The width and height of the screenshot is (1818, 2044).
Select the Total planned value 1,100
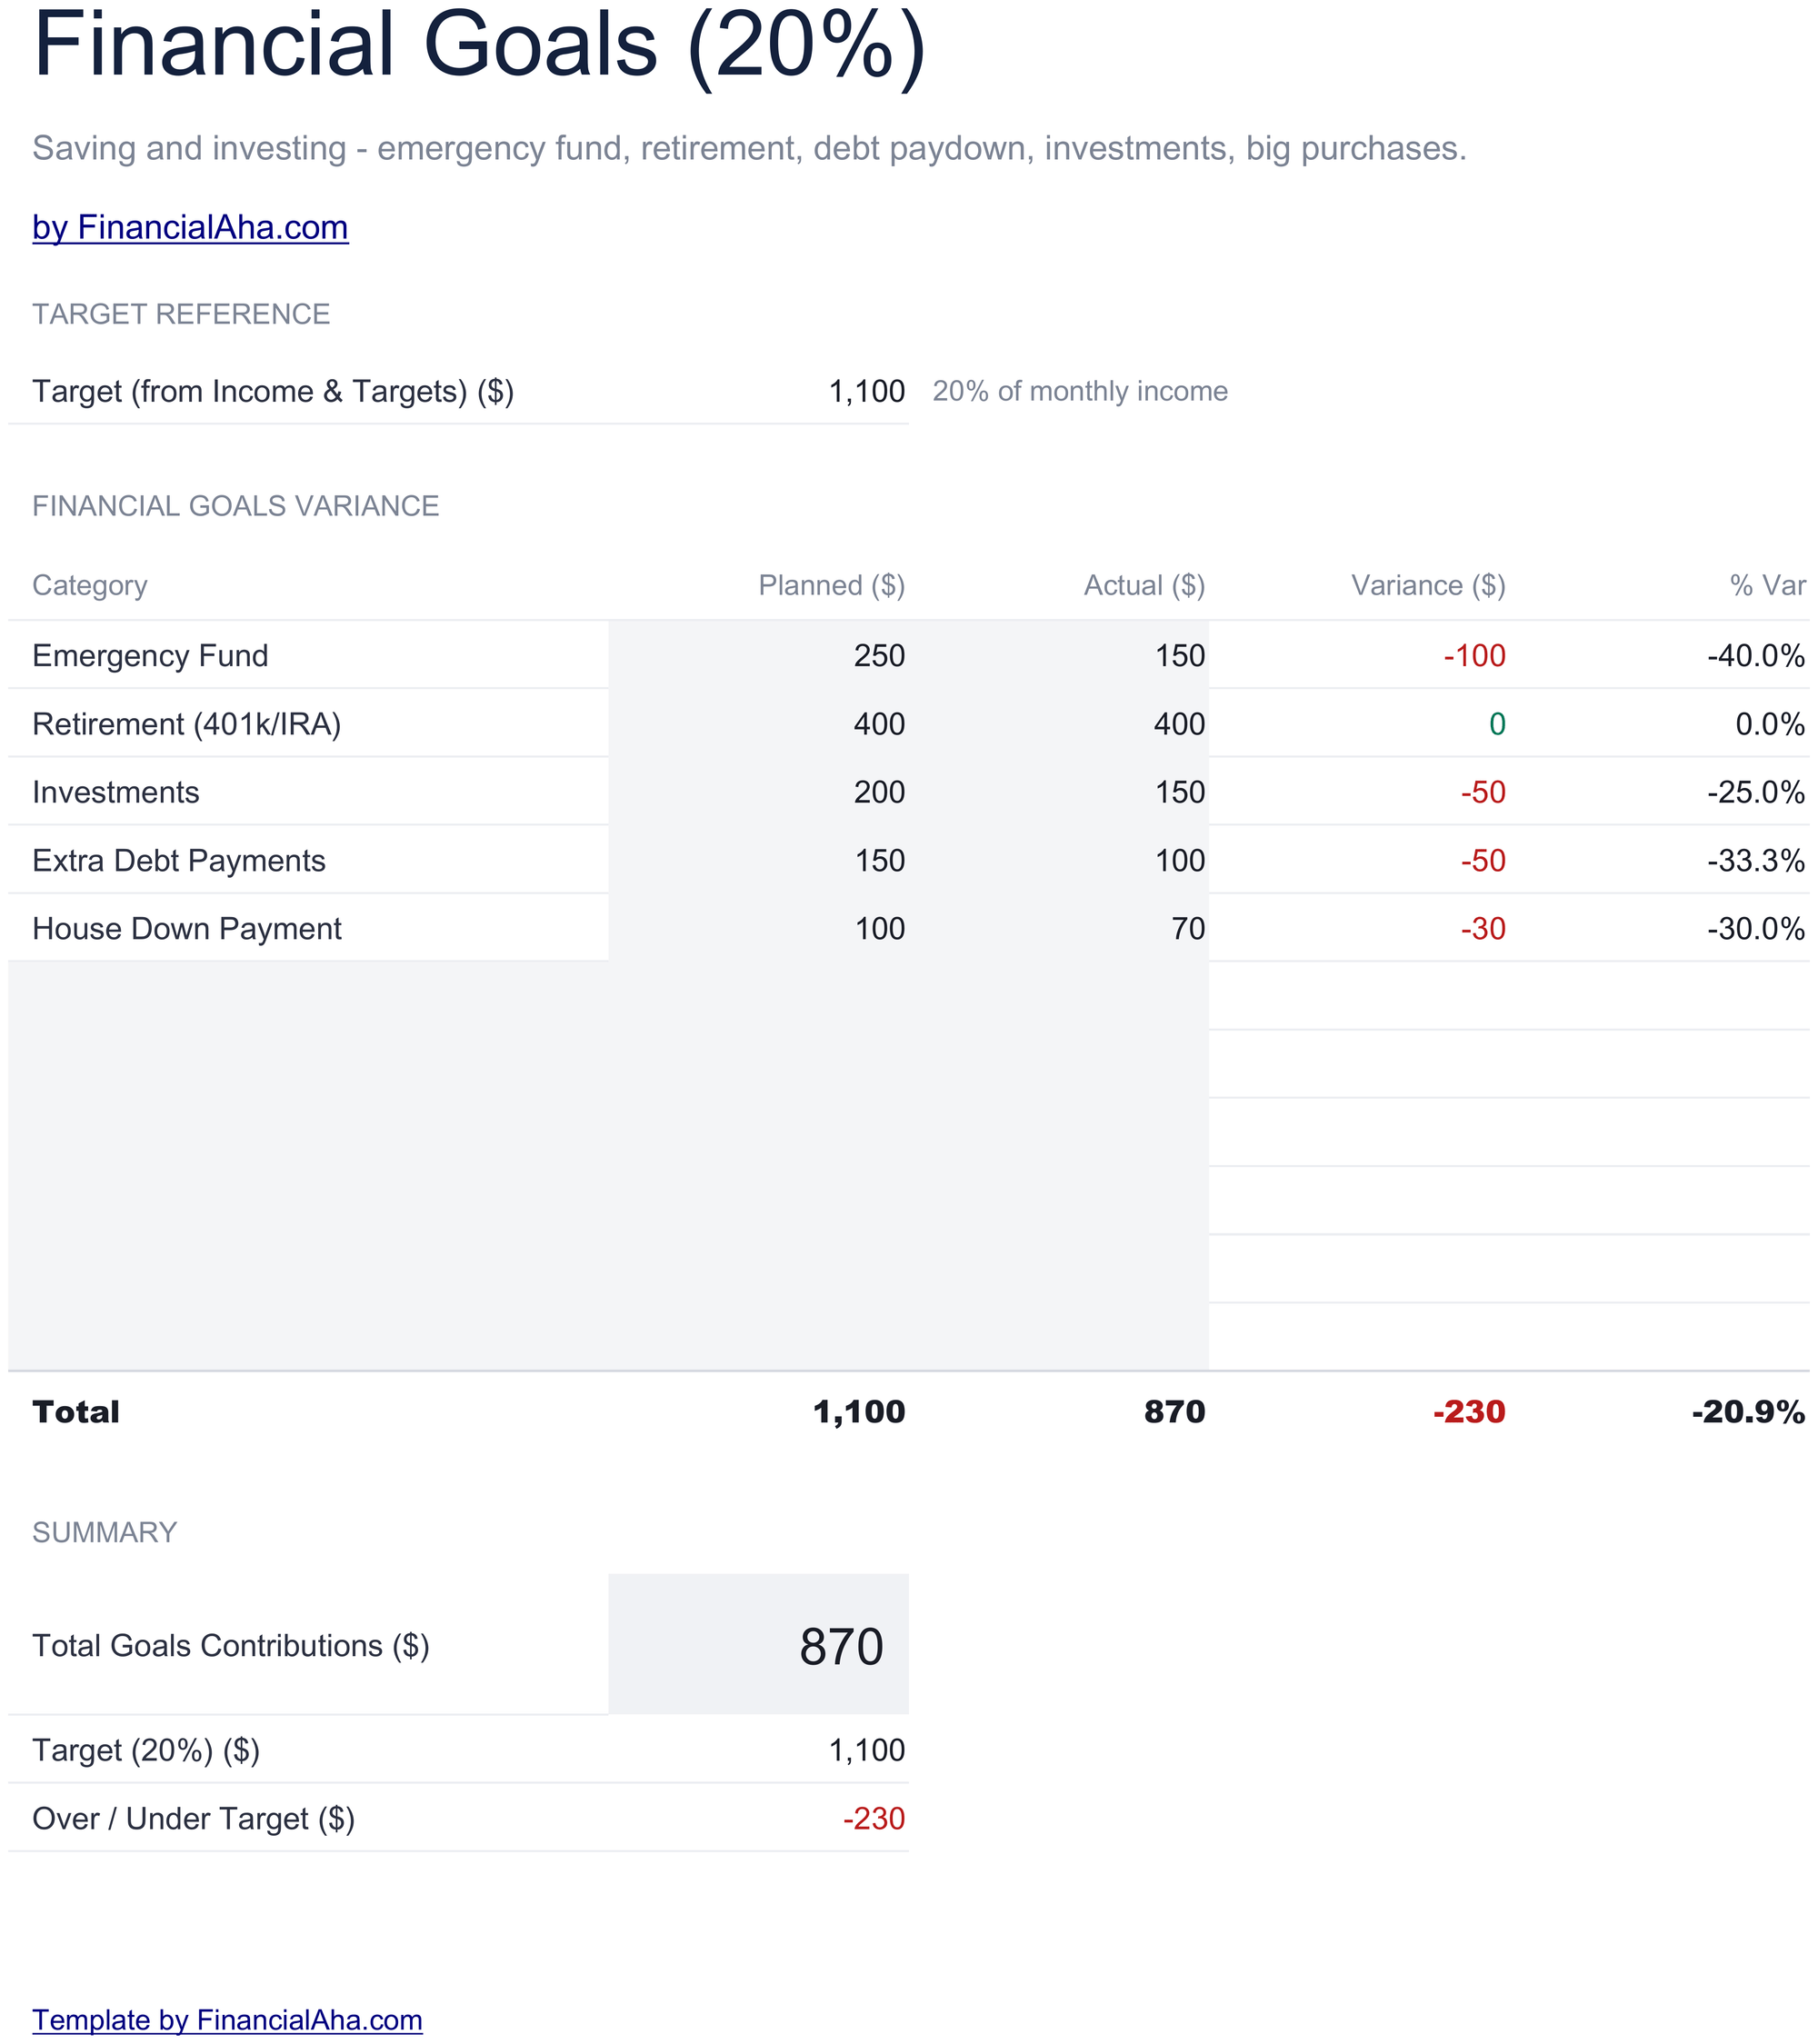pos(859,1412)
